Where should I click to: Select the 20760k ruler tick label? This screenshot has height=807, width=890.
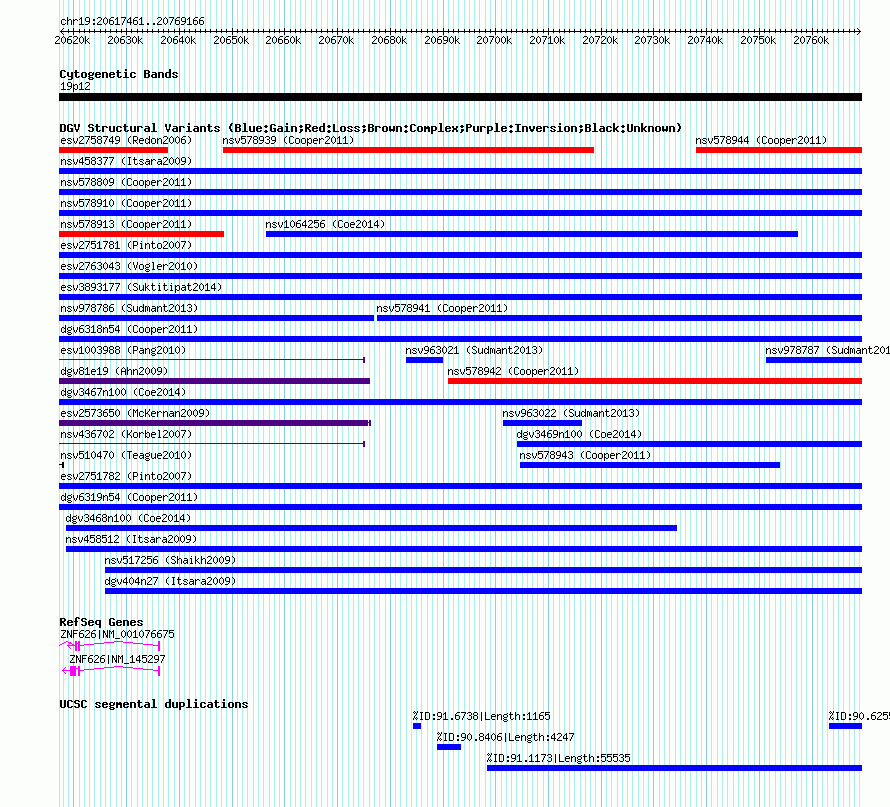click(x=811, y=40)
